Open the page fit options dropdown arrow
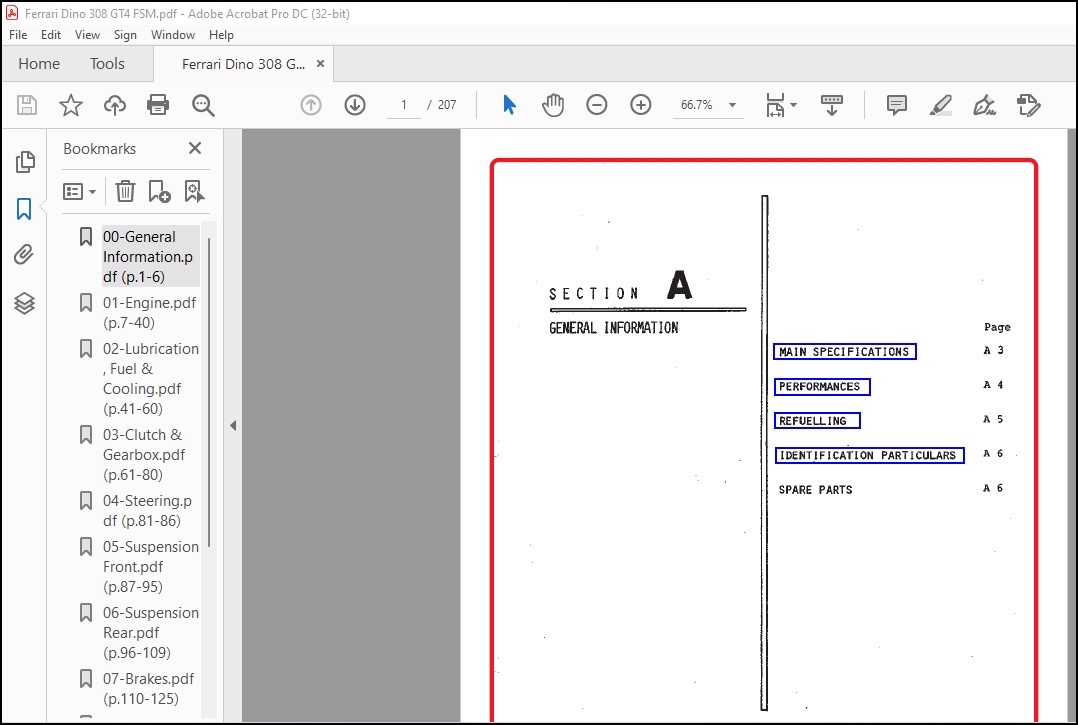1078x725 pixels. pyautogui.click(x=793, y=105)
